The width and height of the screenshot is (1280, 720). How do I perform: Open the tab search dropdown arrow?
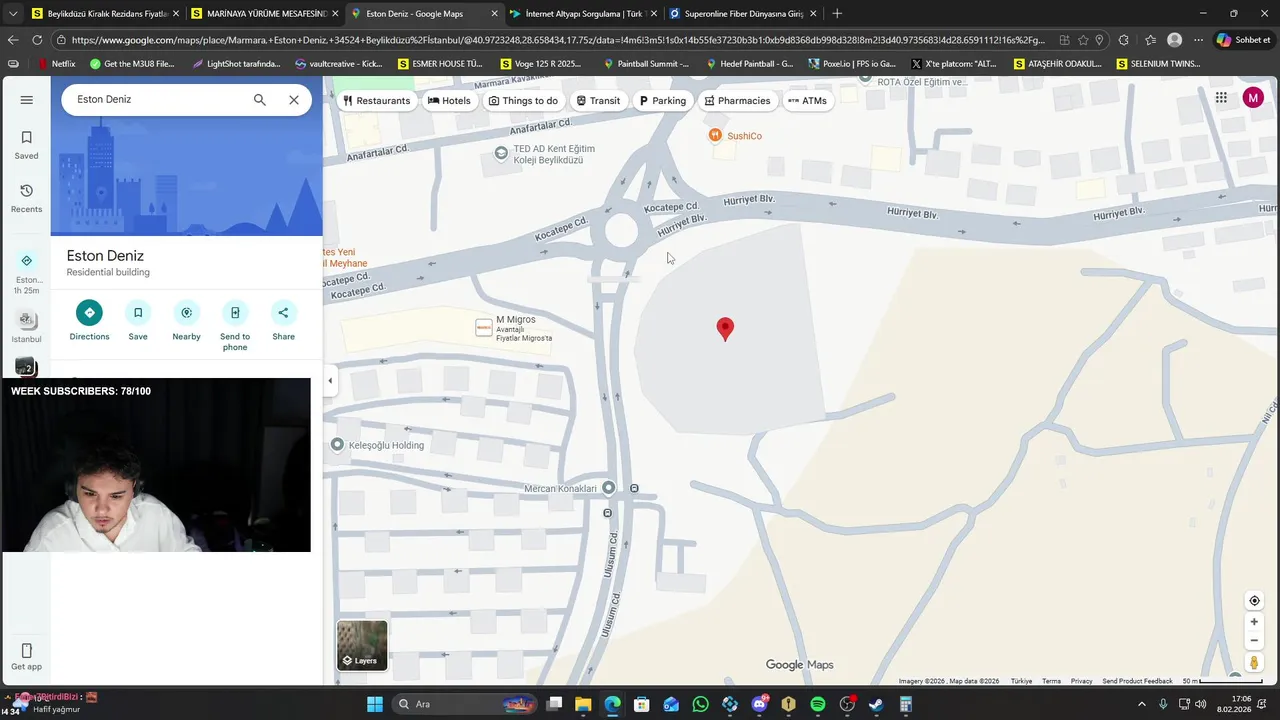[x=12, y=14]
